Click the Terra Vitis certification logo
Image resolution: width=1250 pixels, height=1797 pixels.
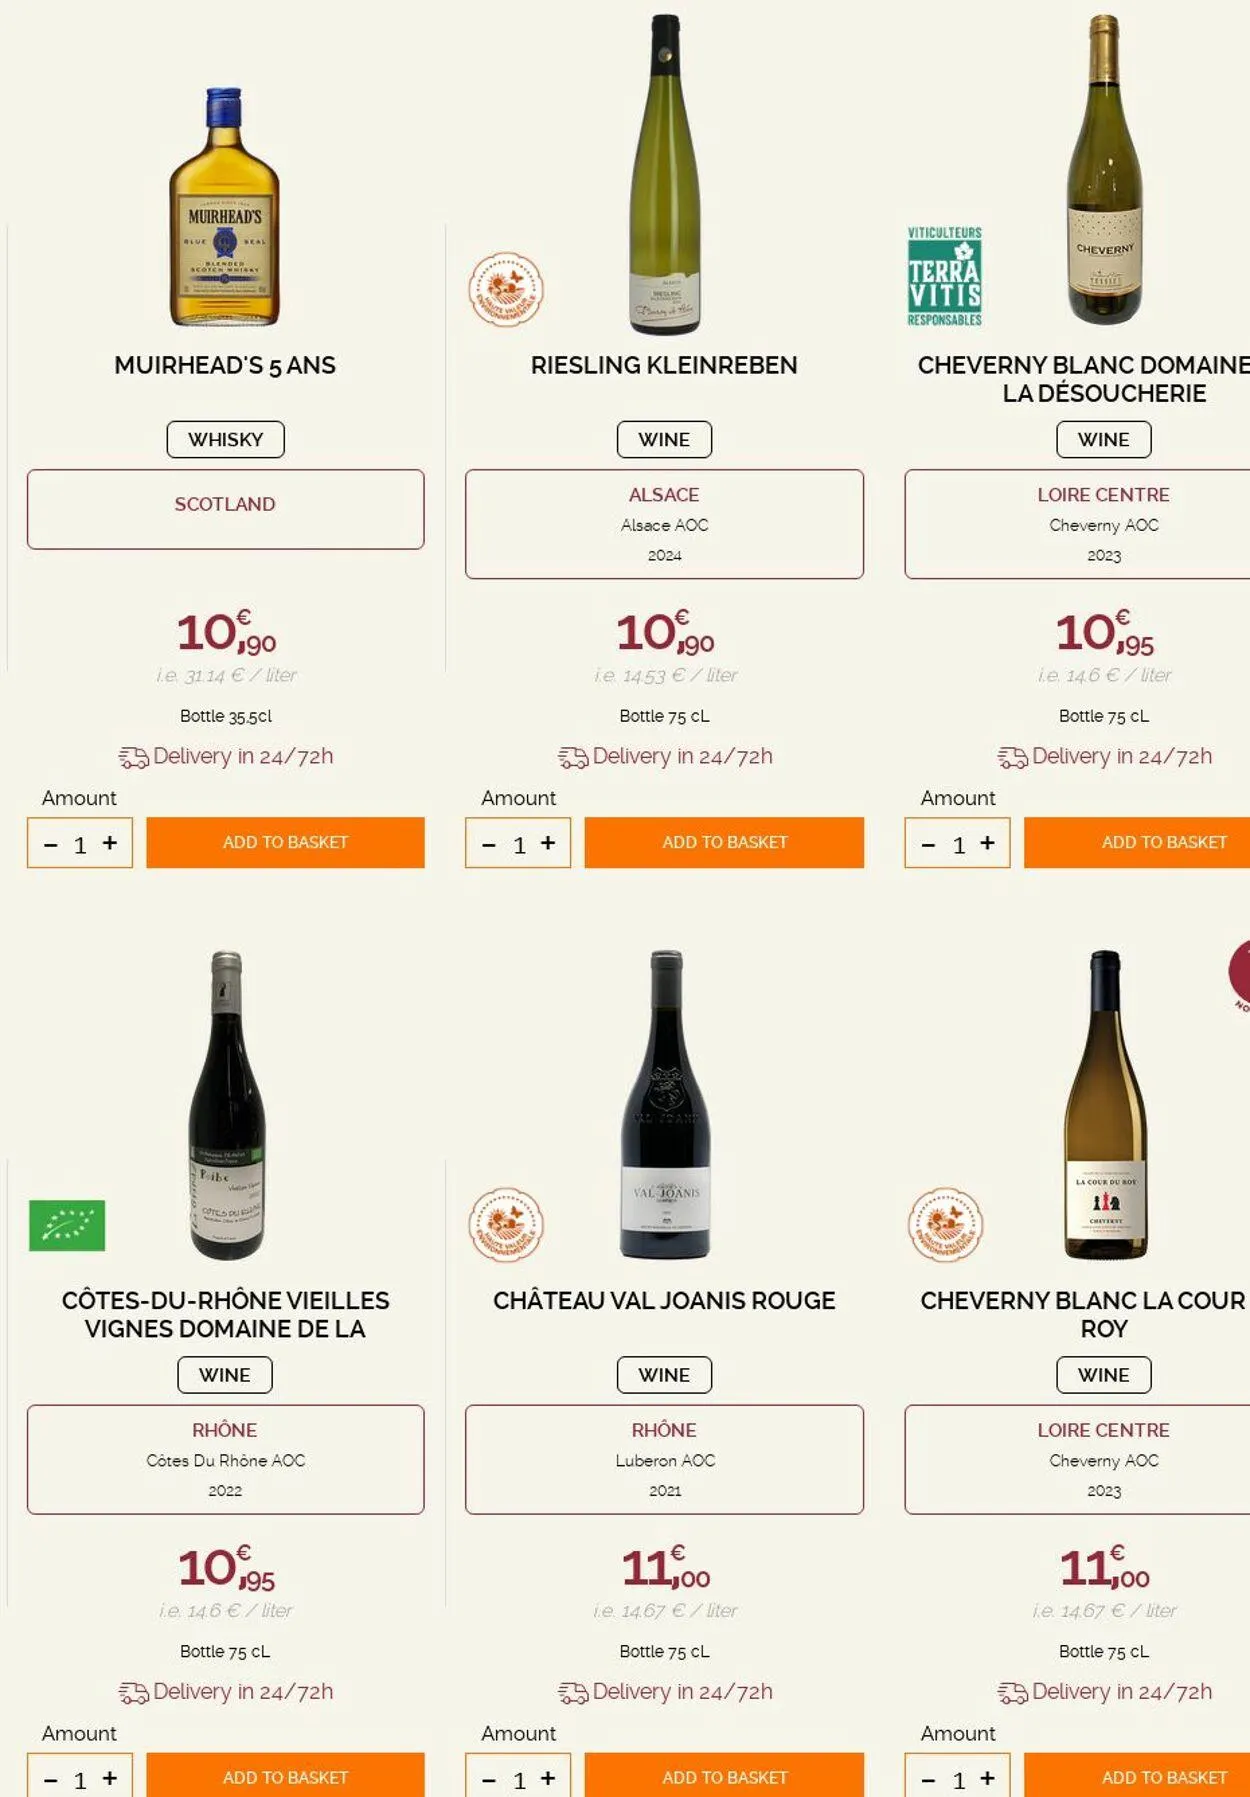click(x=944, y=277)
